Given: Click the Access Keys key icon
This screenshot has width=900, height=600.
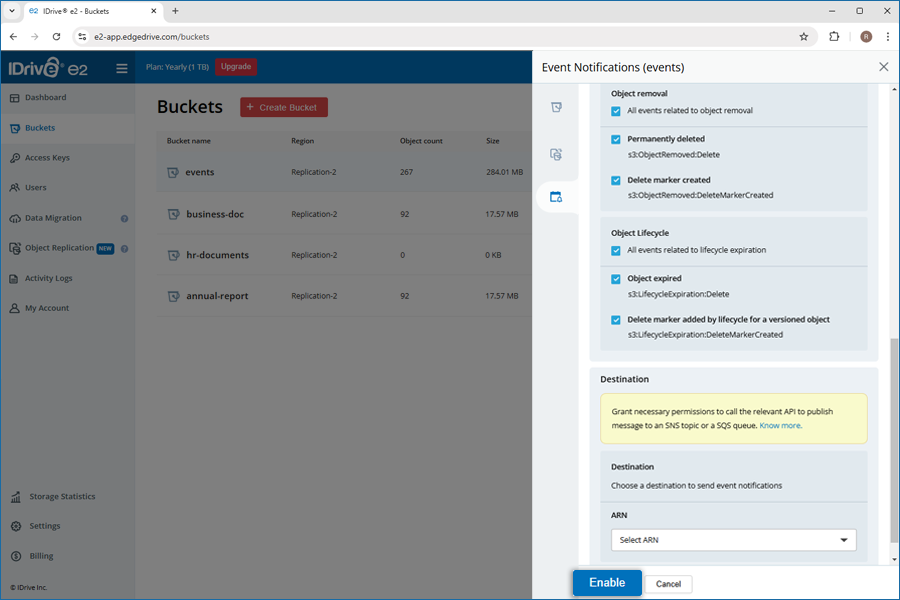Looking at the screenshot, I should point(15,158).
